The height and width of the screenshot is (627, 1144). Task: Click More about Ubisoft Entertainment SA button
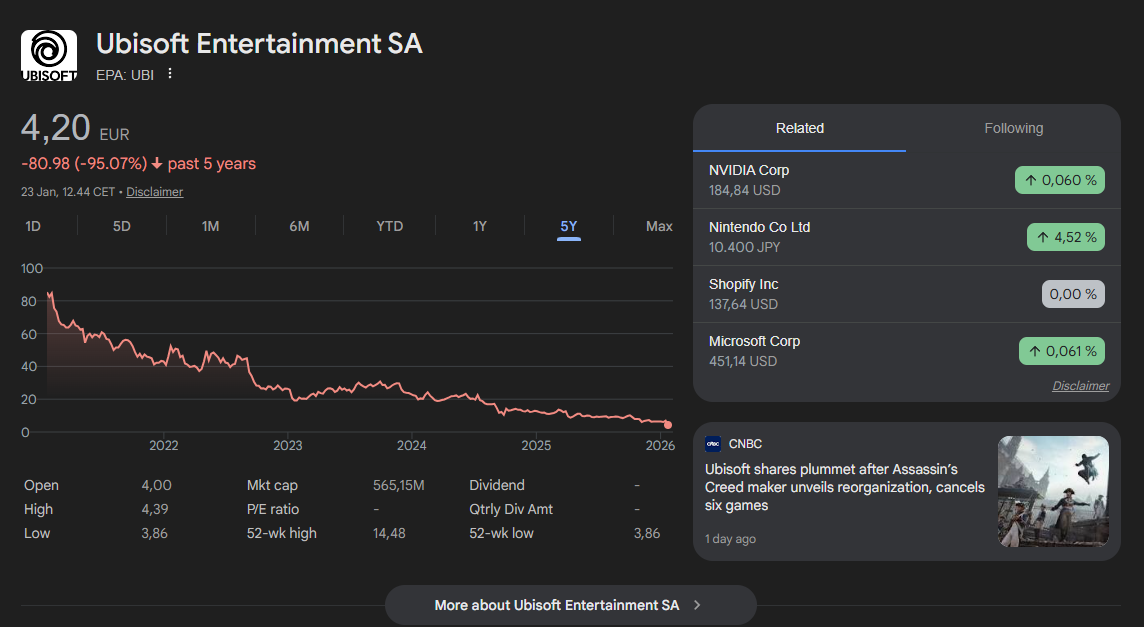[x=570, y=605]
